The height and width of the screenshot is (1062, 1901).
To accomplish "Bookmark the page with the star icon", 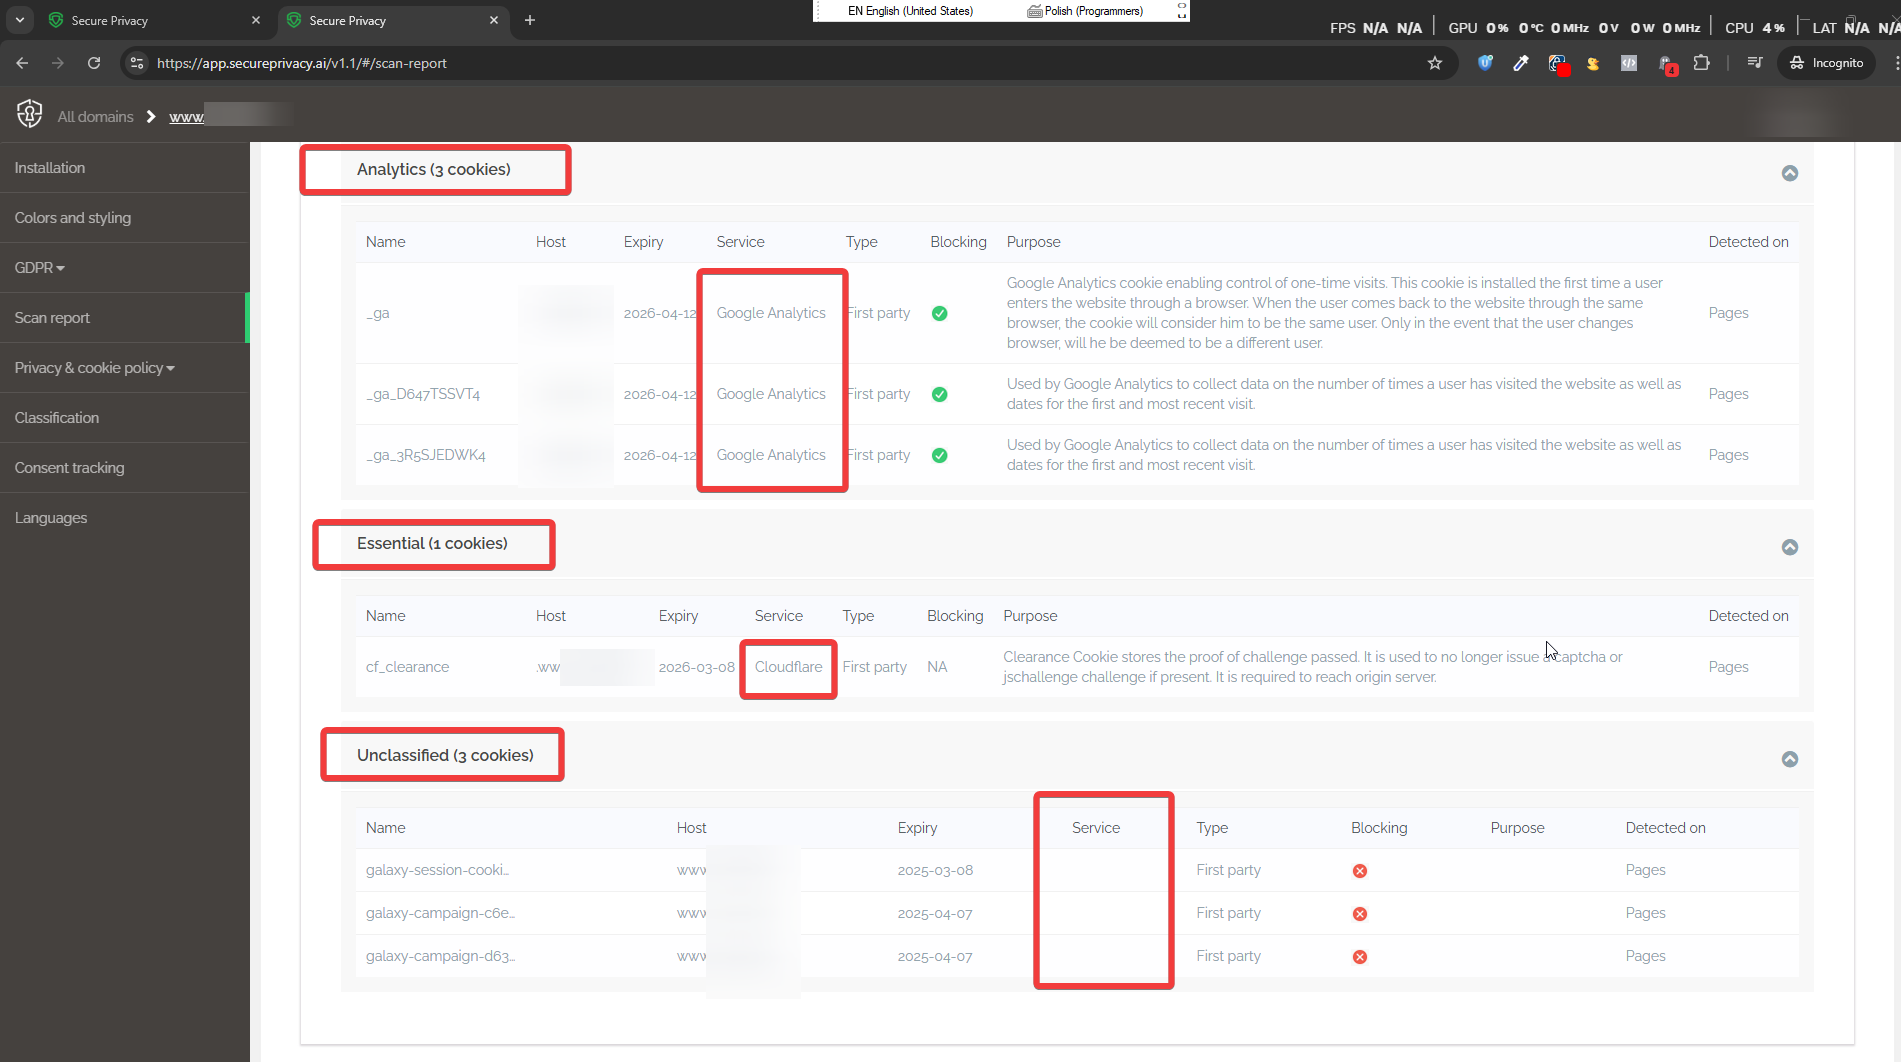I will click(x=1436, y=63).
